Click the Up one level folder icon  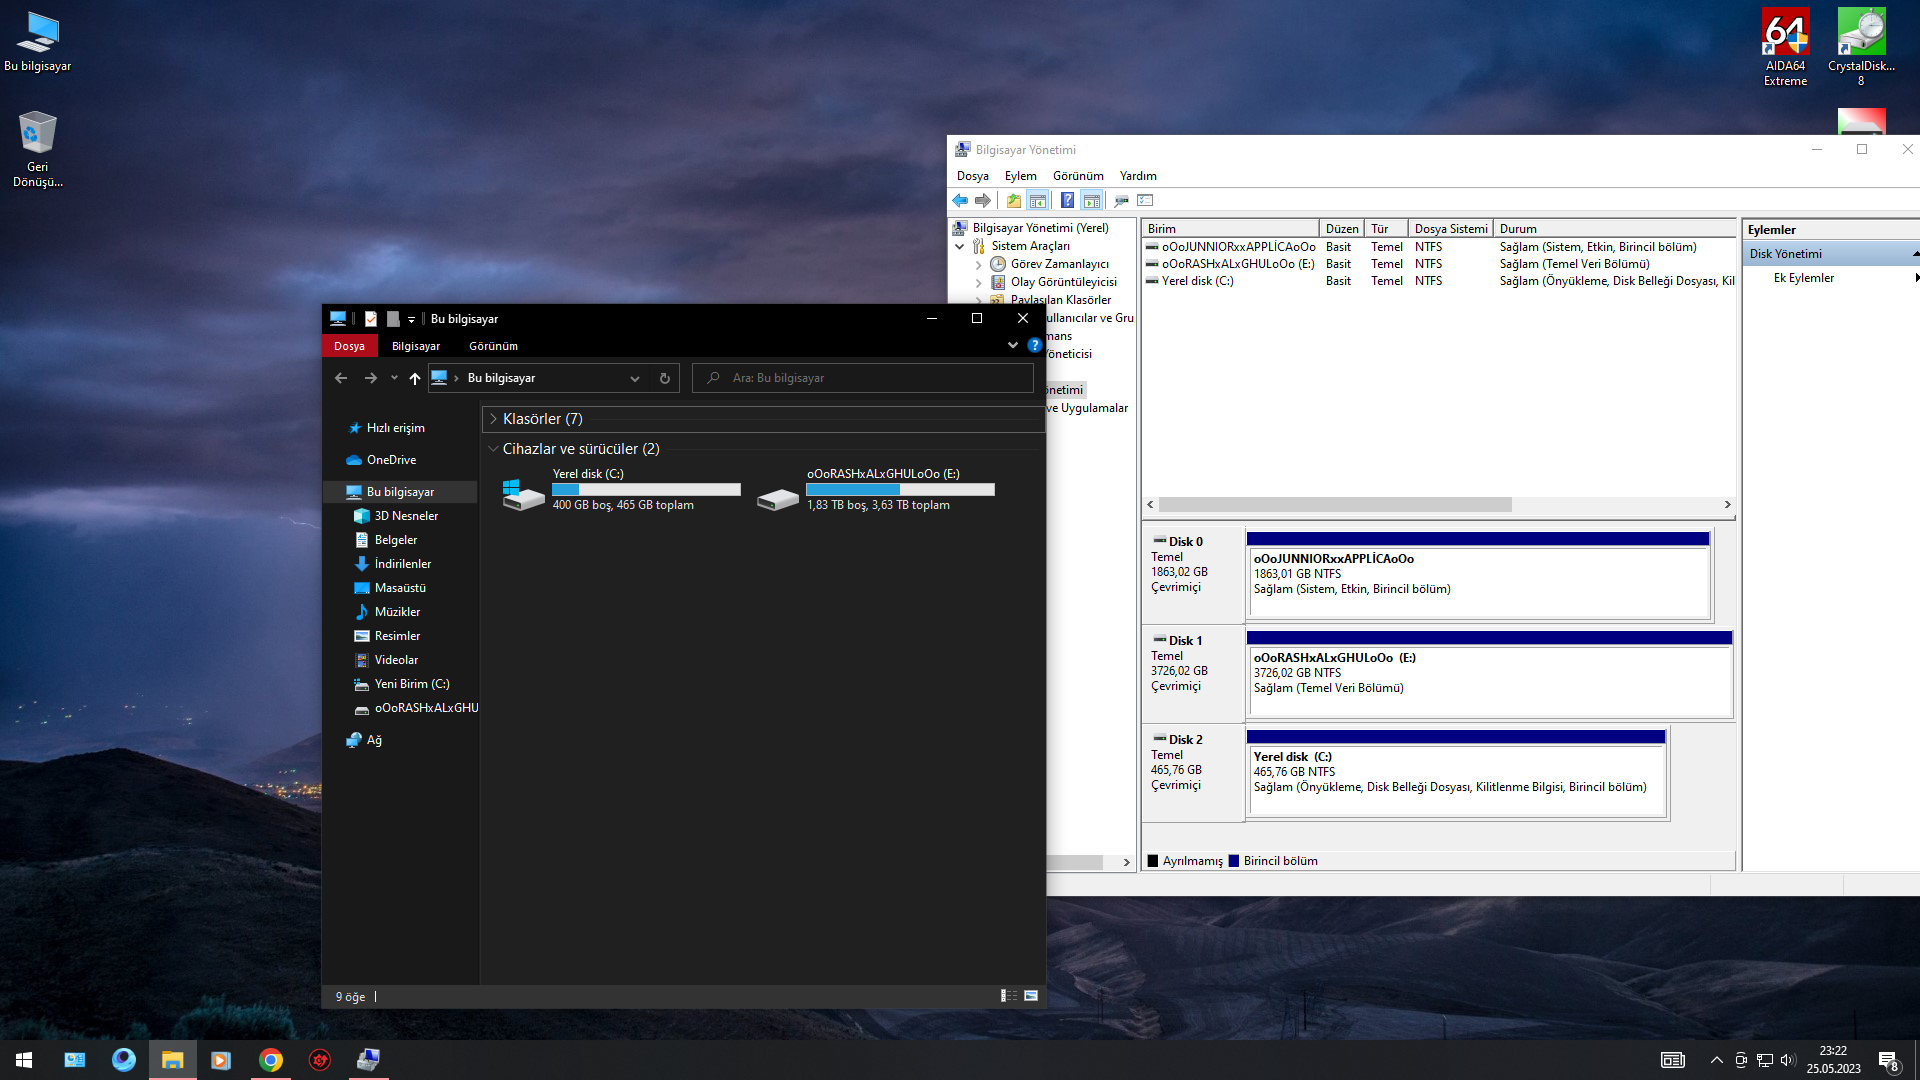click(1014, 200)
